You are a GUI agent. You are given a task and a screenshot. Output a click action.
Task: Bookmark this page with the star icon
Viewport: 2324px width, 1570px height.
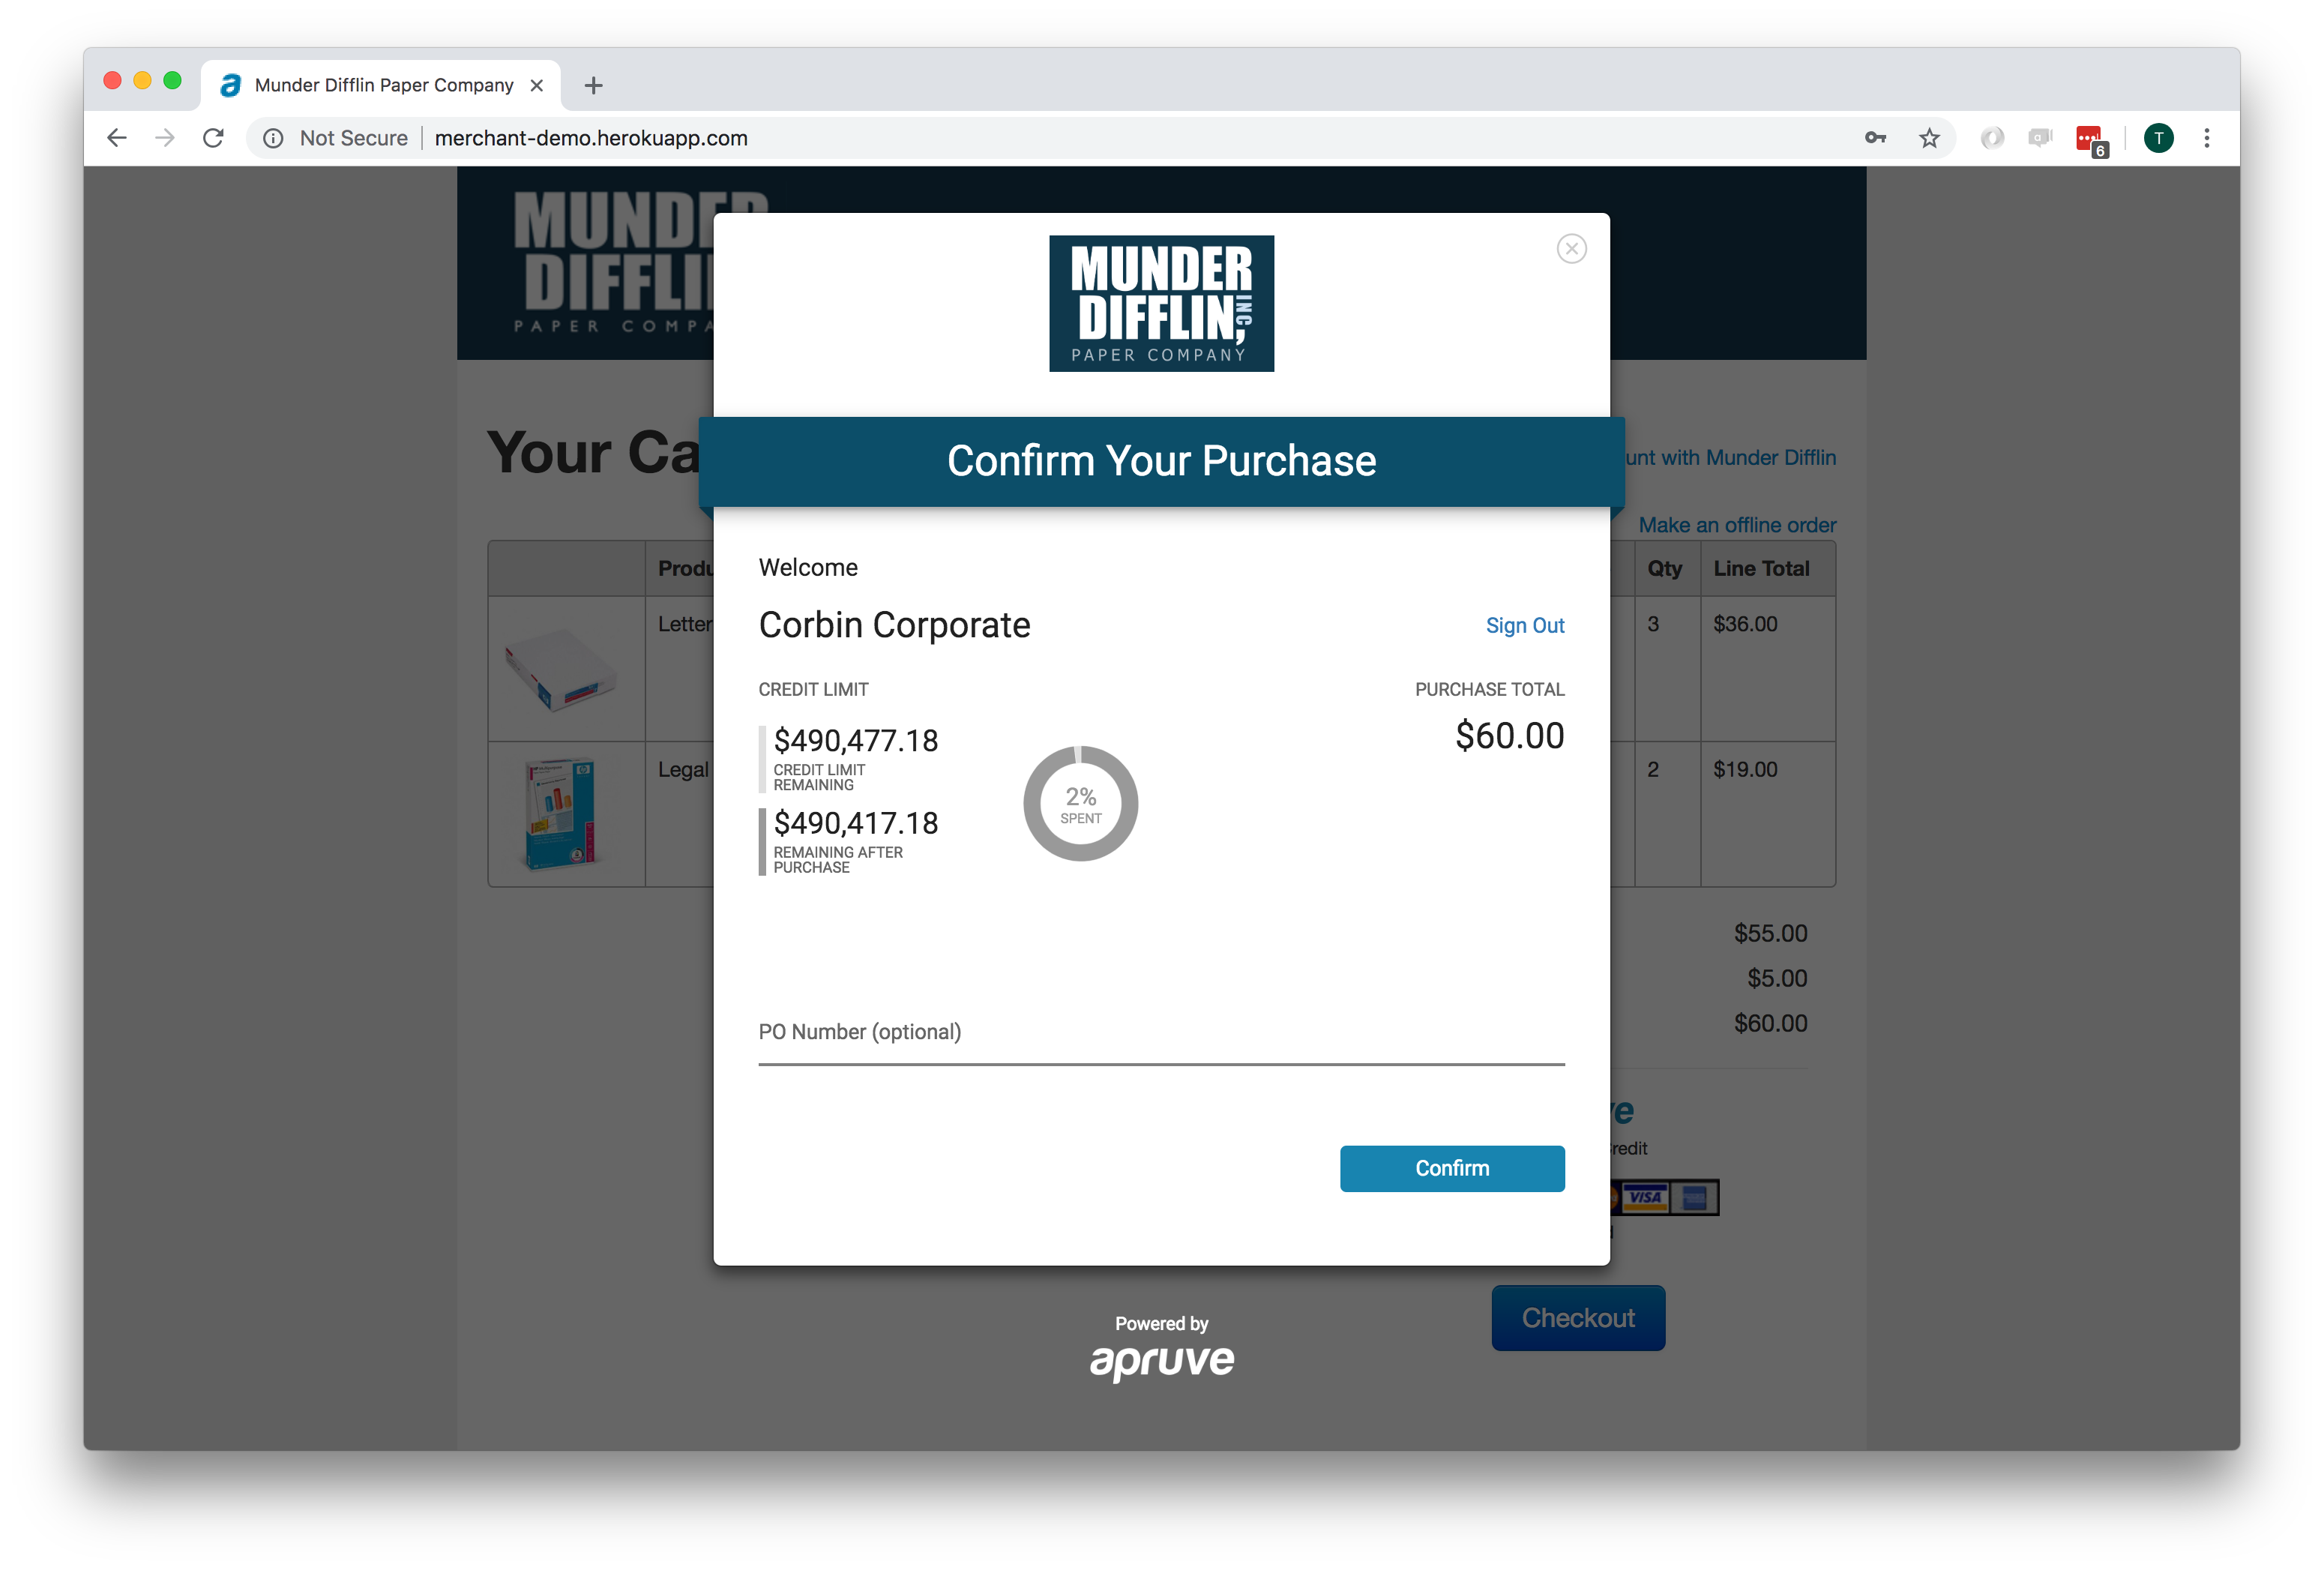point(1929,138)
